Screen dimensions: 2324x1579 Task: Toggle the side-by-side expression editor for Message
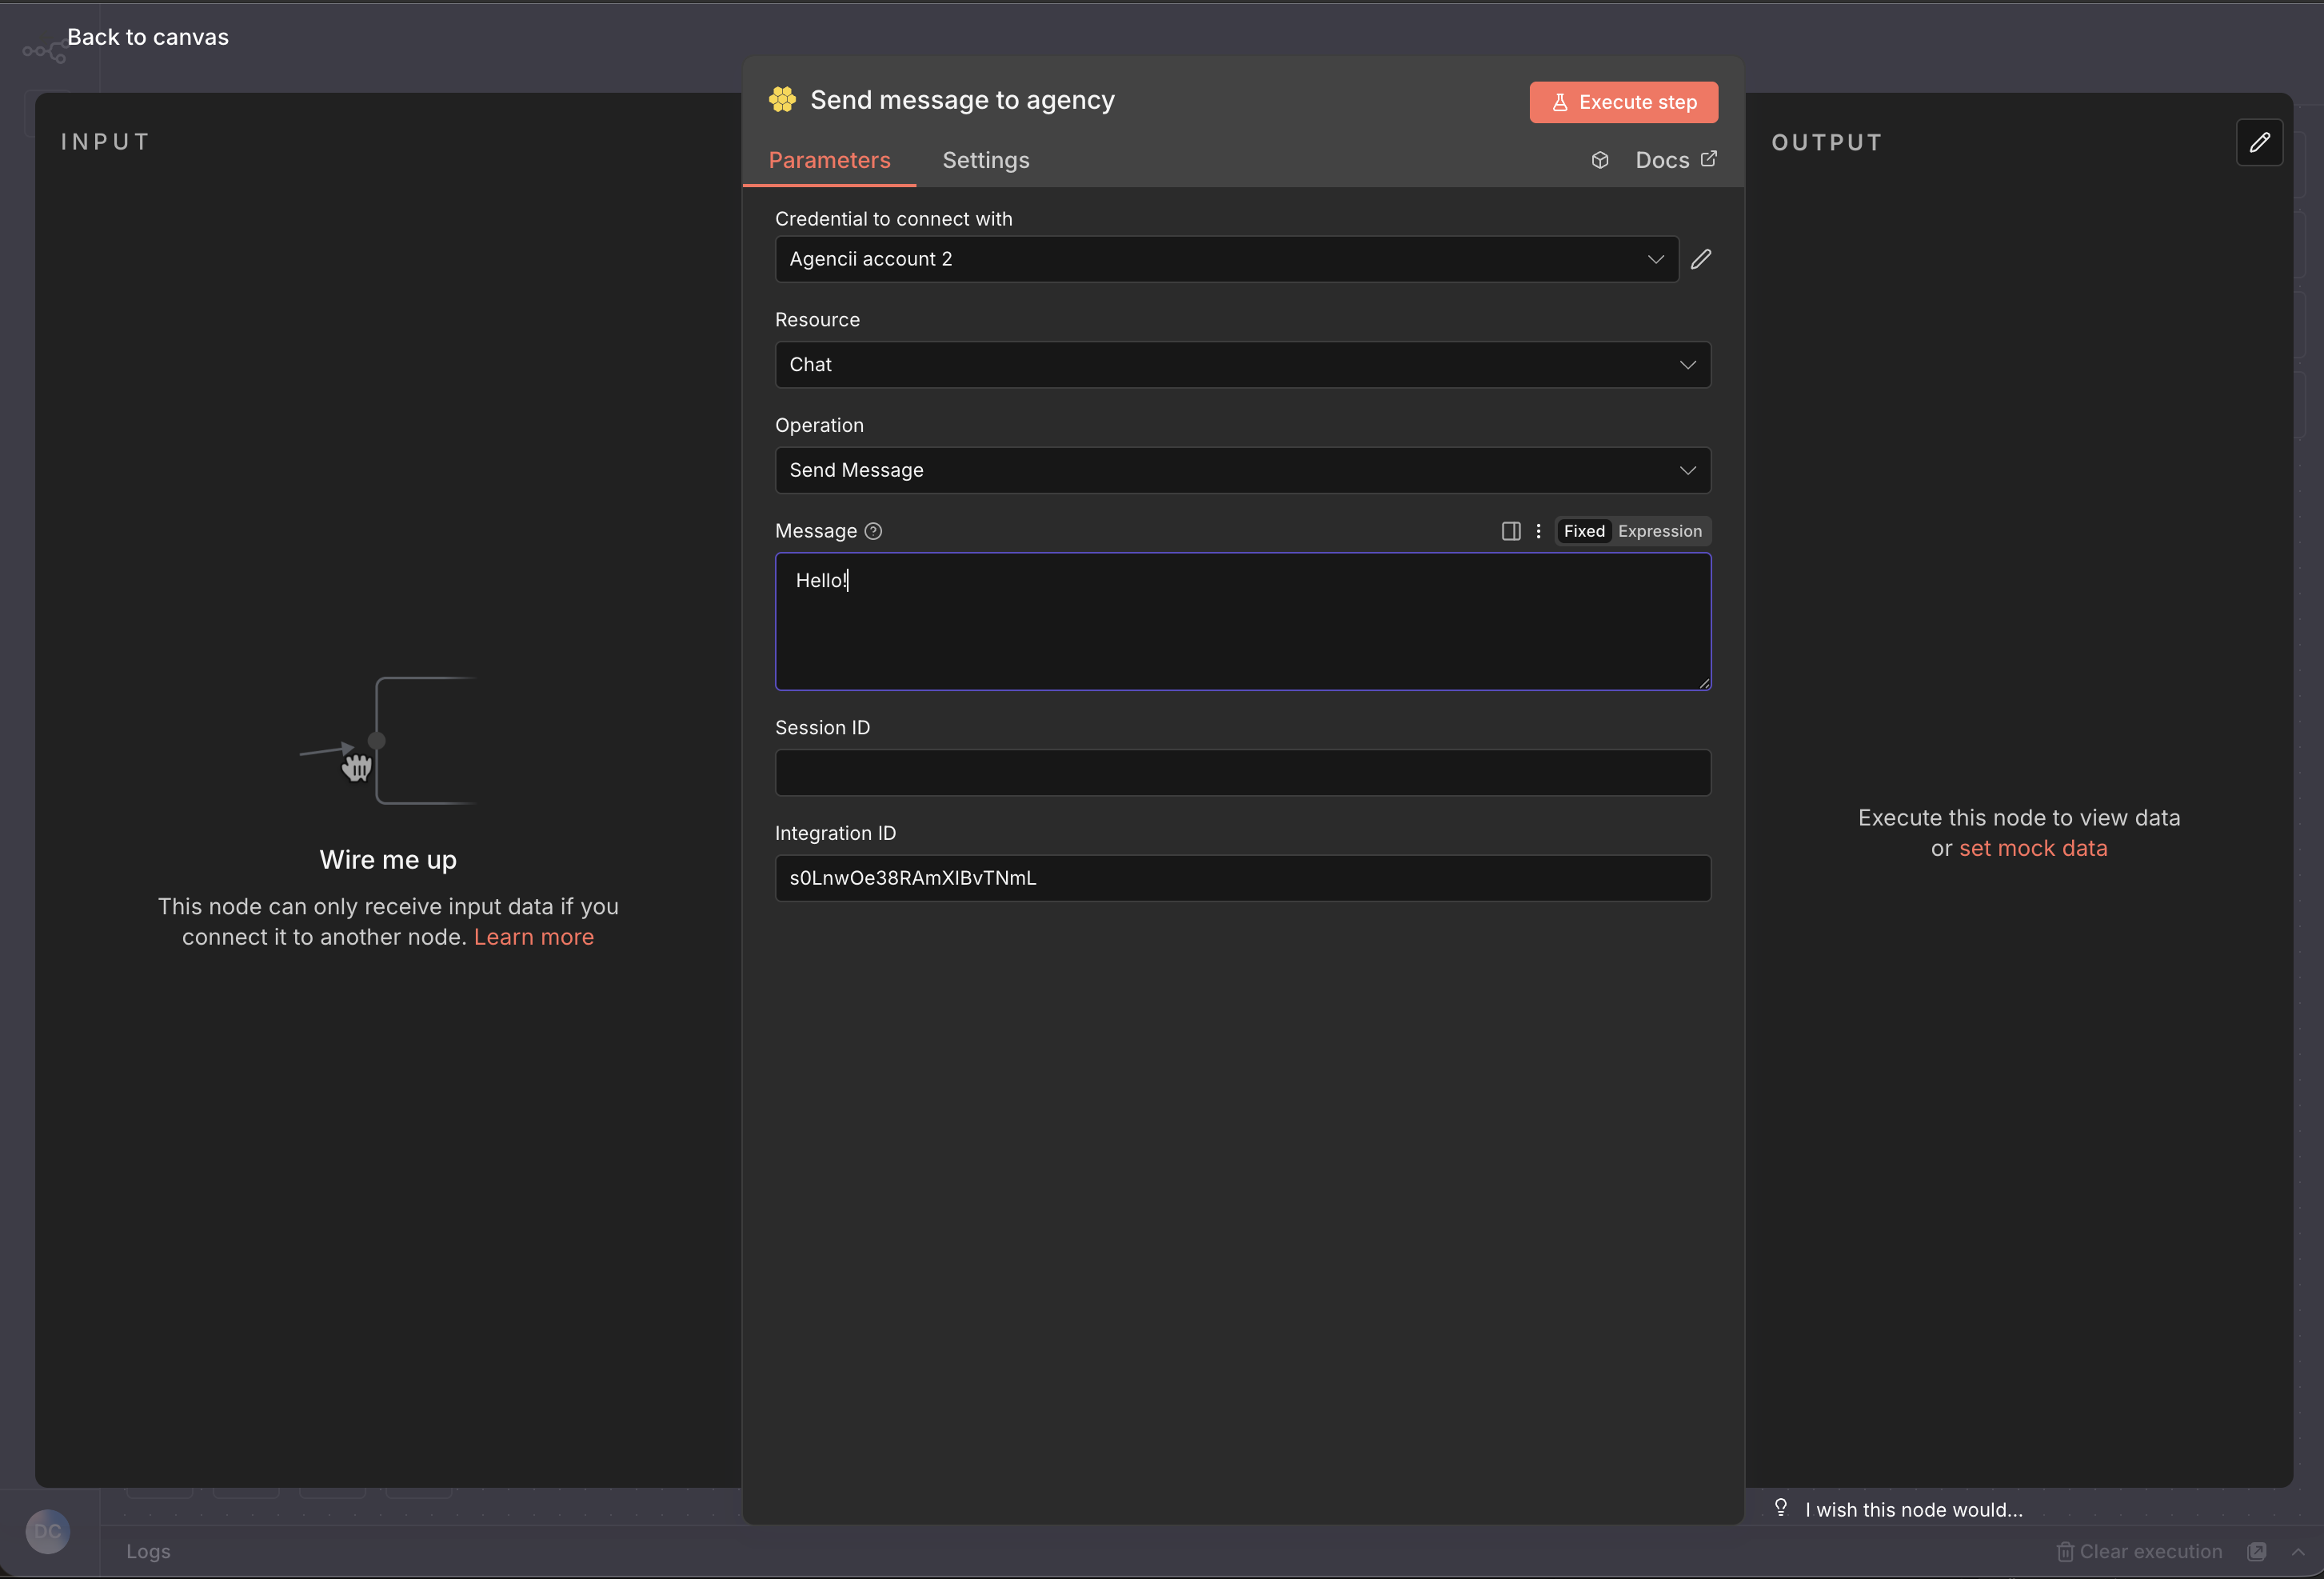[1509, 531]
